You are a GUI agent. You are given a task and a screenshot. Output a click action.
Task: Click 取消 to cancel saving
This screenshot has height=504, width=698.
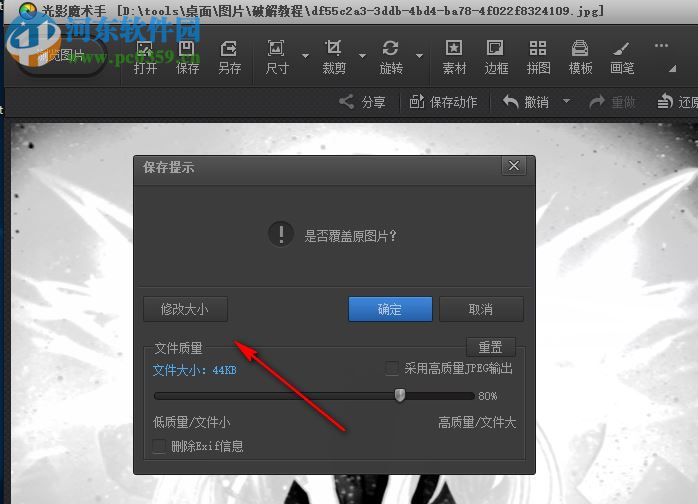click(x=481, y=309)
